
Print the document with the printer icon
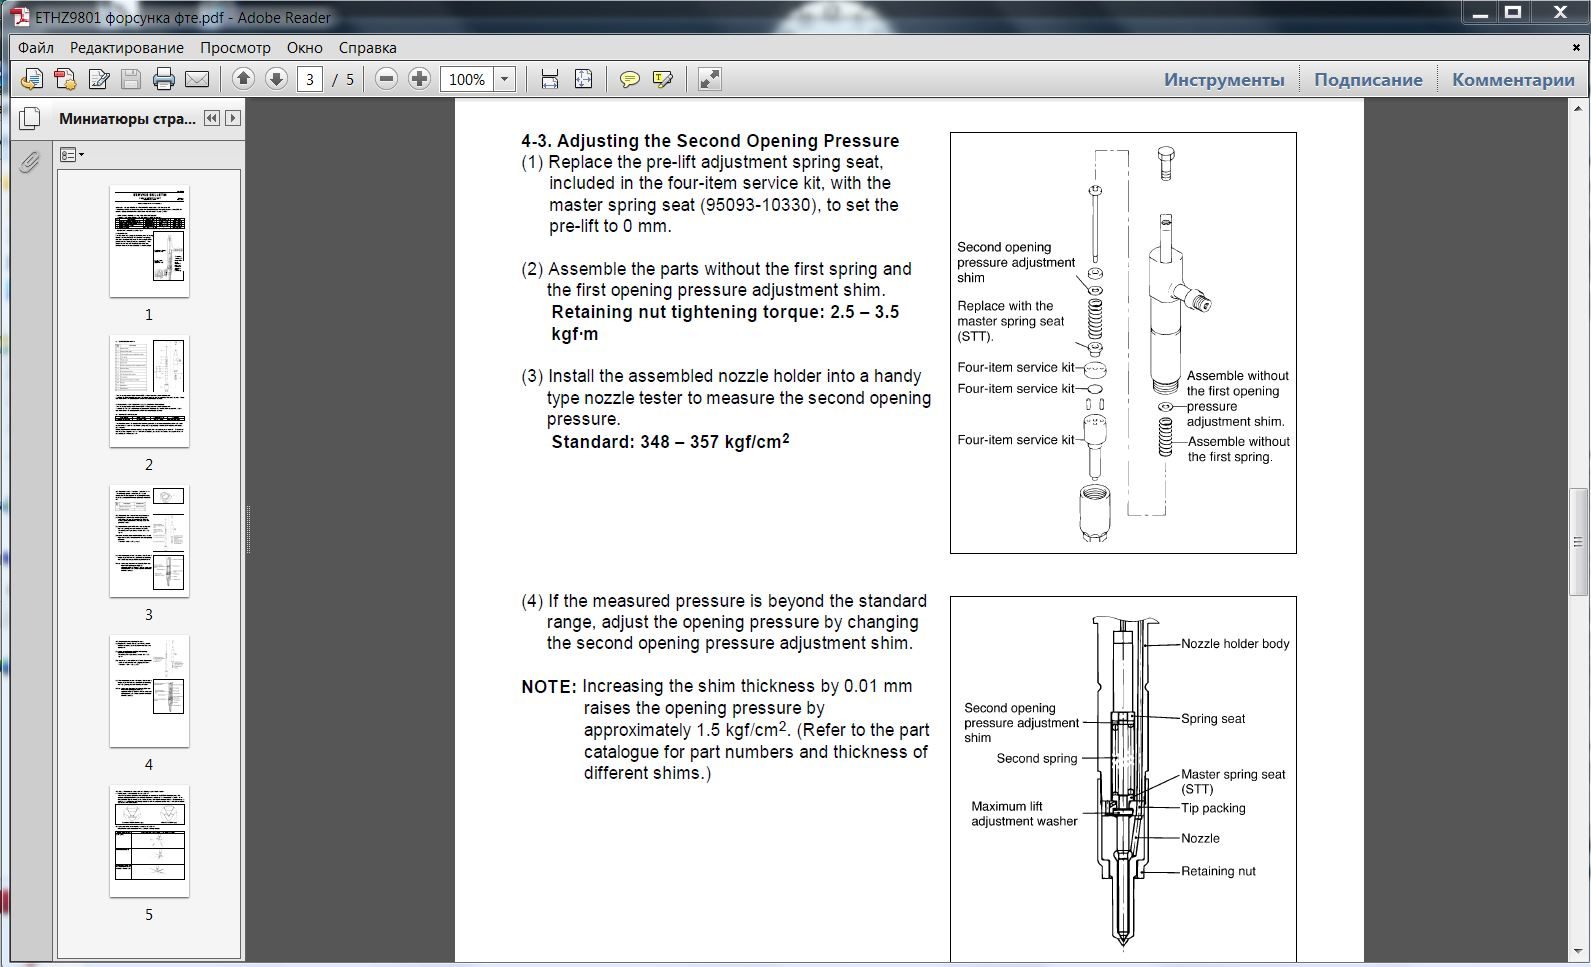(x=164, y=79)
